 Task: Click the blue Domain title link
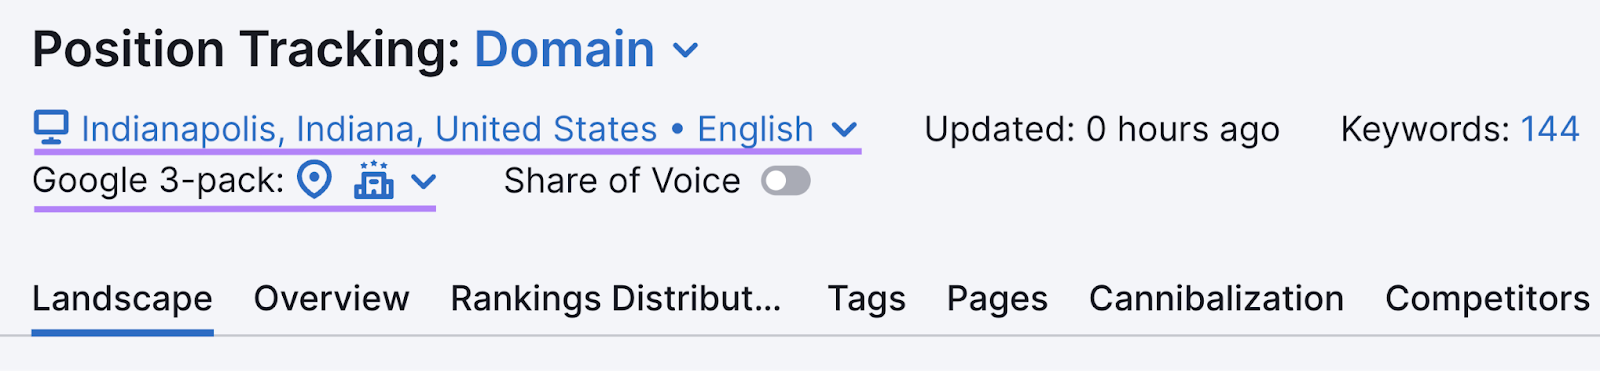(565, 49)
